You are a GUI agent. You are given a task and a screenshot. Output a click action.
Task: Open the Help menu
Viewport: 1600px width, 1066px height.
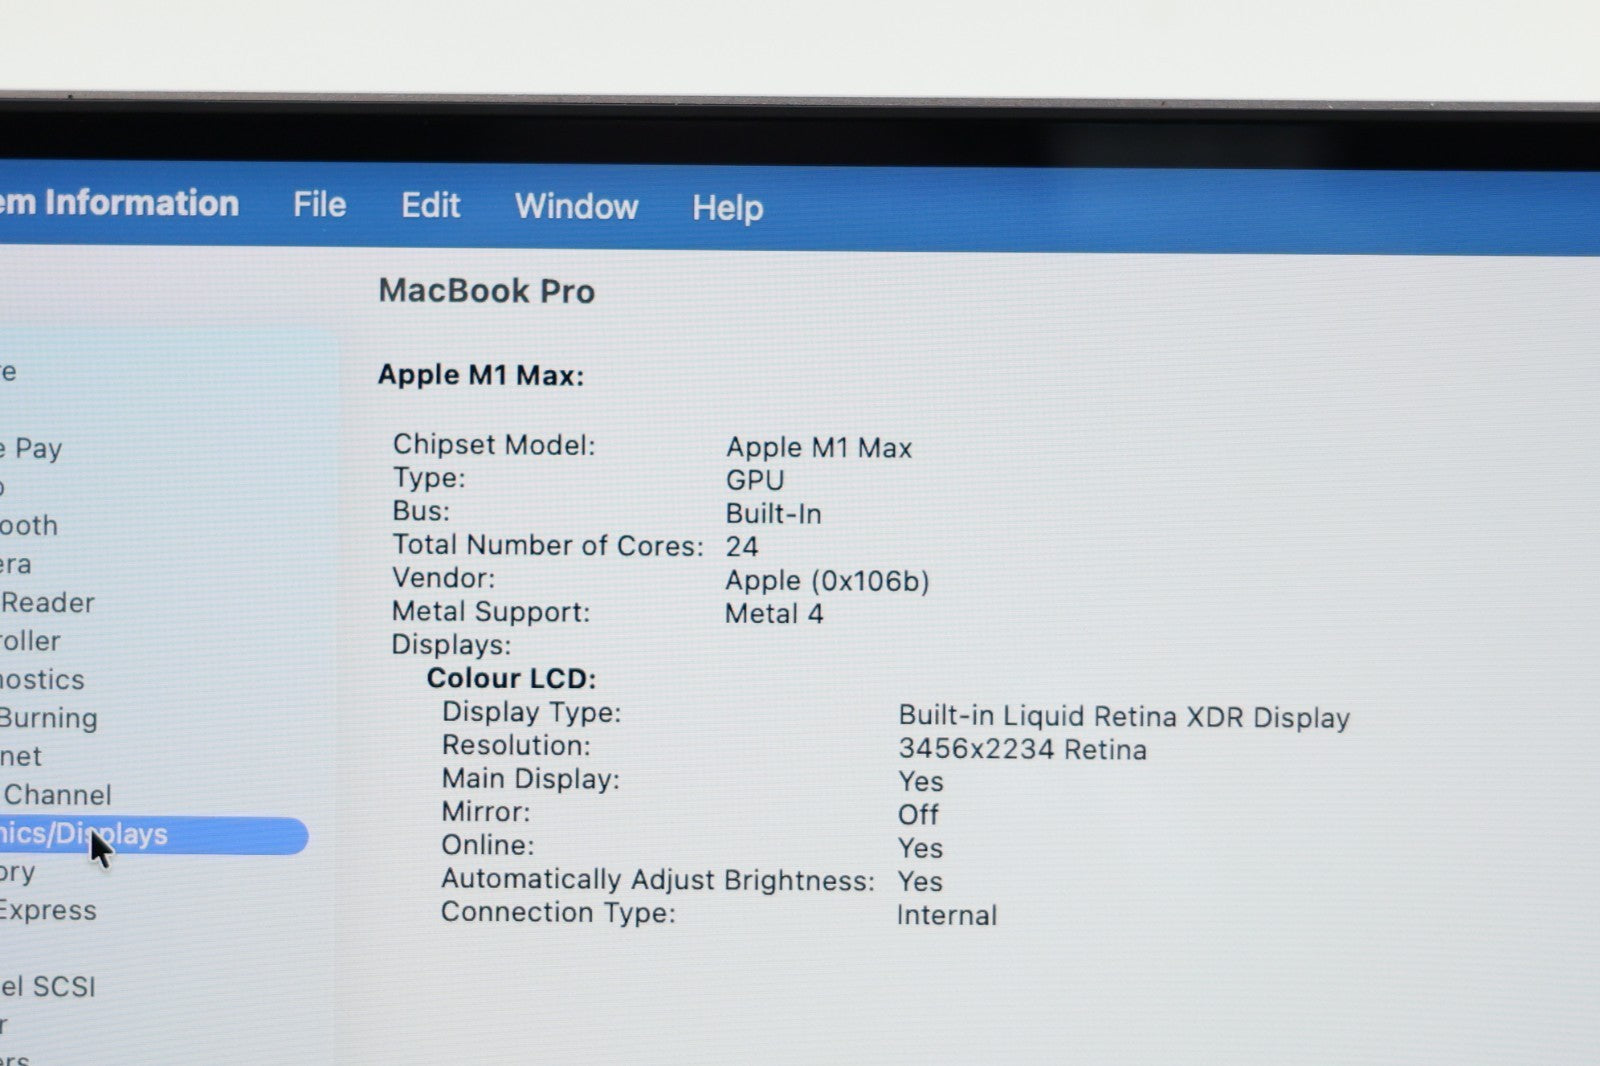click(x=727, y=208)
